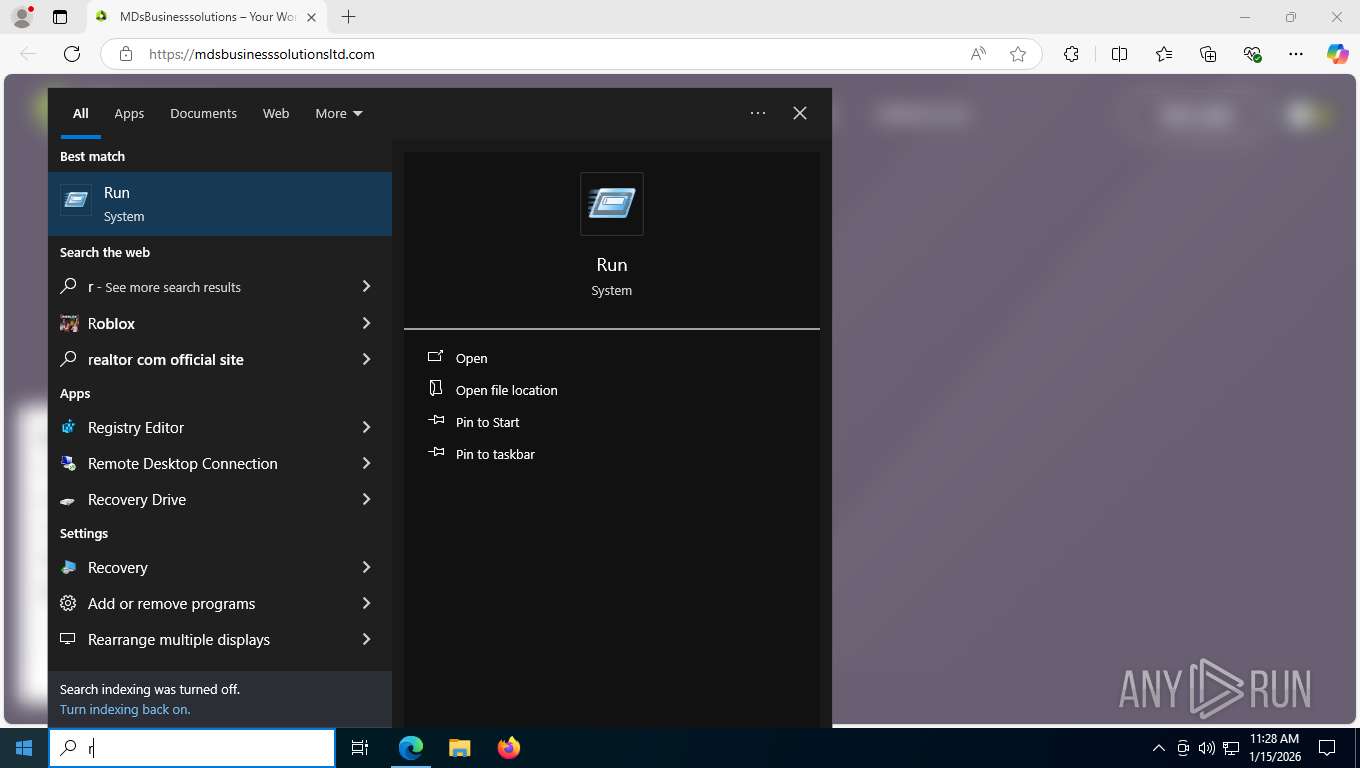Expand Recovery Drive result arrow
Image resolution: width=1360 pixels, height=768 pixels.
click(x=366, y=499)
